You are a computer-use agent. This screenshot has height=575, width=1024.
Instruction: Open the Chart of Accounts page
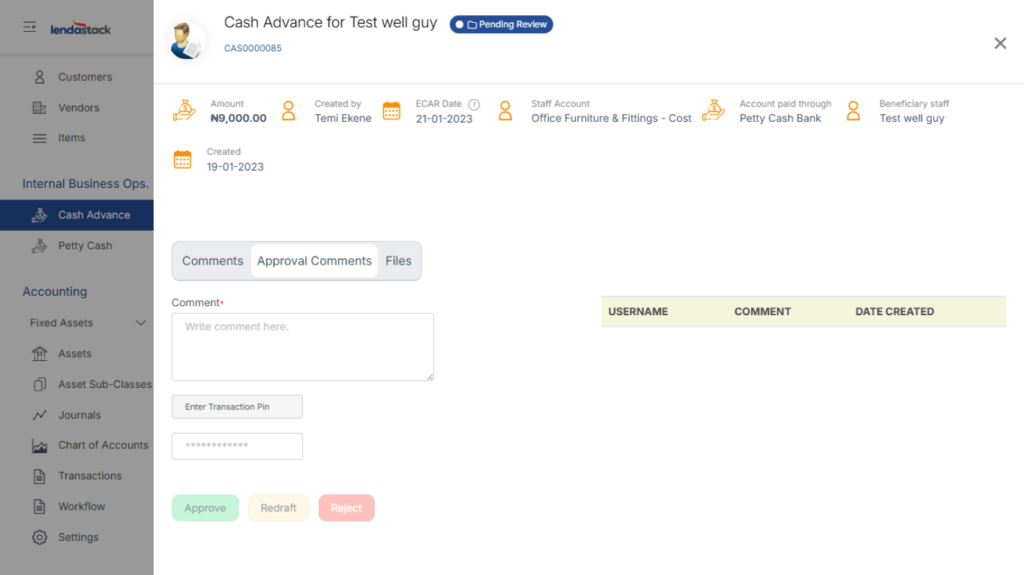[x=102, y=445]
